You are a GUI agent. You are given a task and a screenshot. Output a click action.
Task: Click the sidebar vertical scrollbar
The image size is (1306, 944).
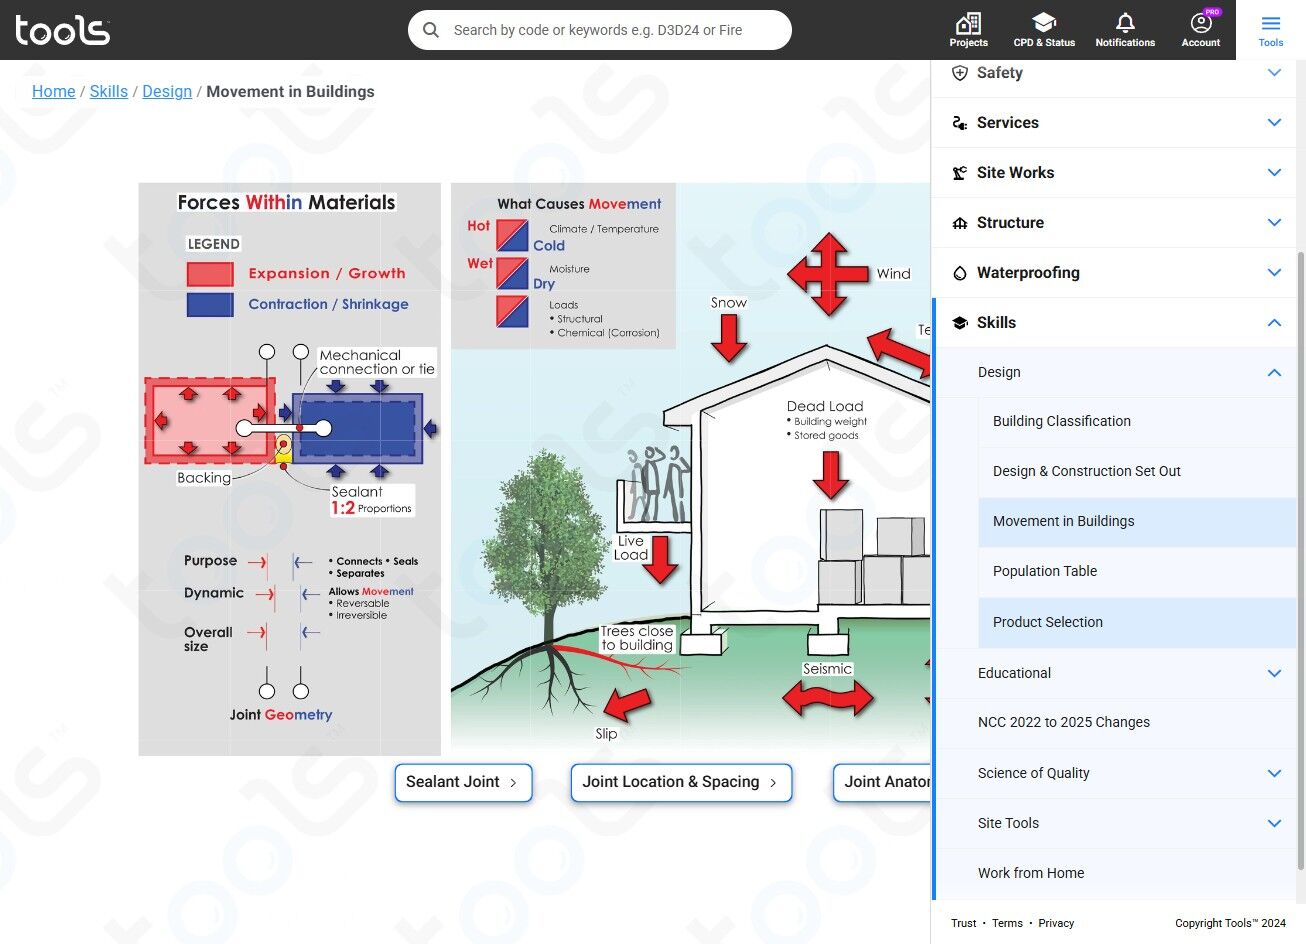coord(1300,560)
